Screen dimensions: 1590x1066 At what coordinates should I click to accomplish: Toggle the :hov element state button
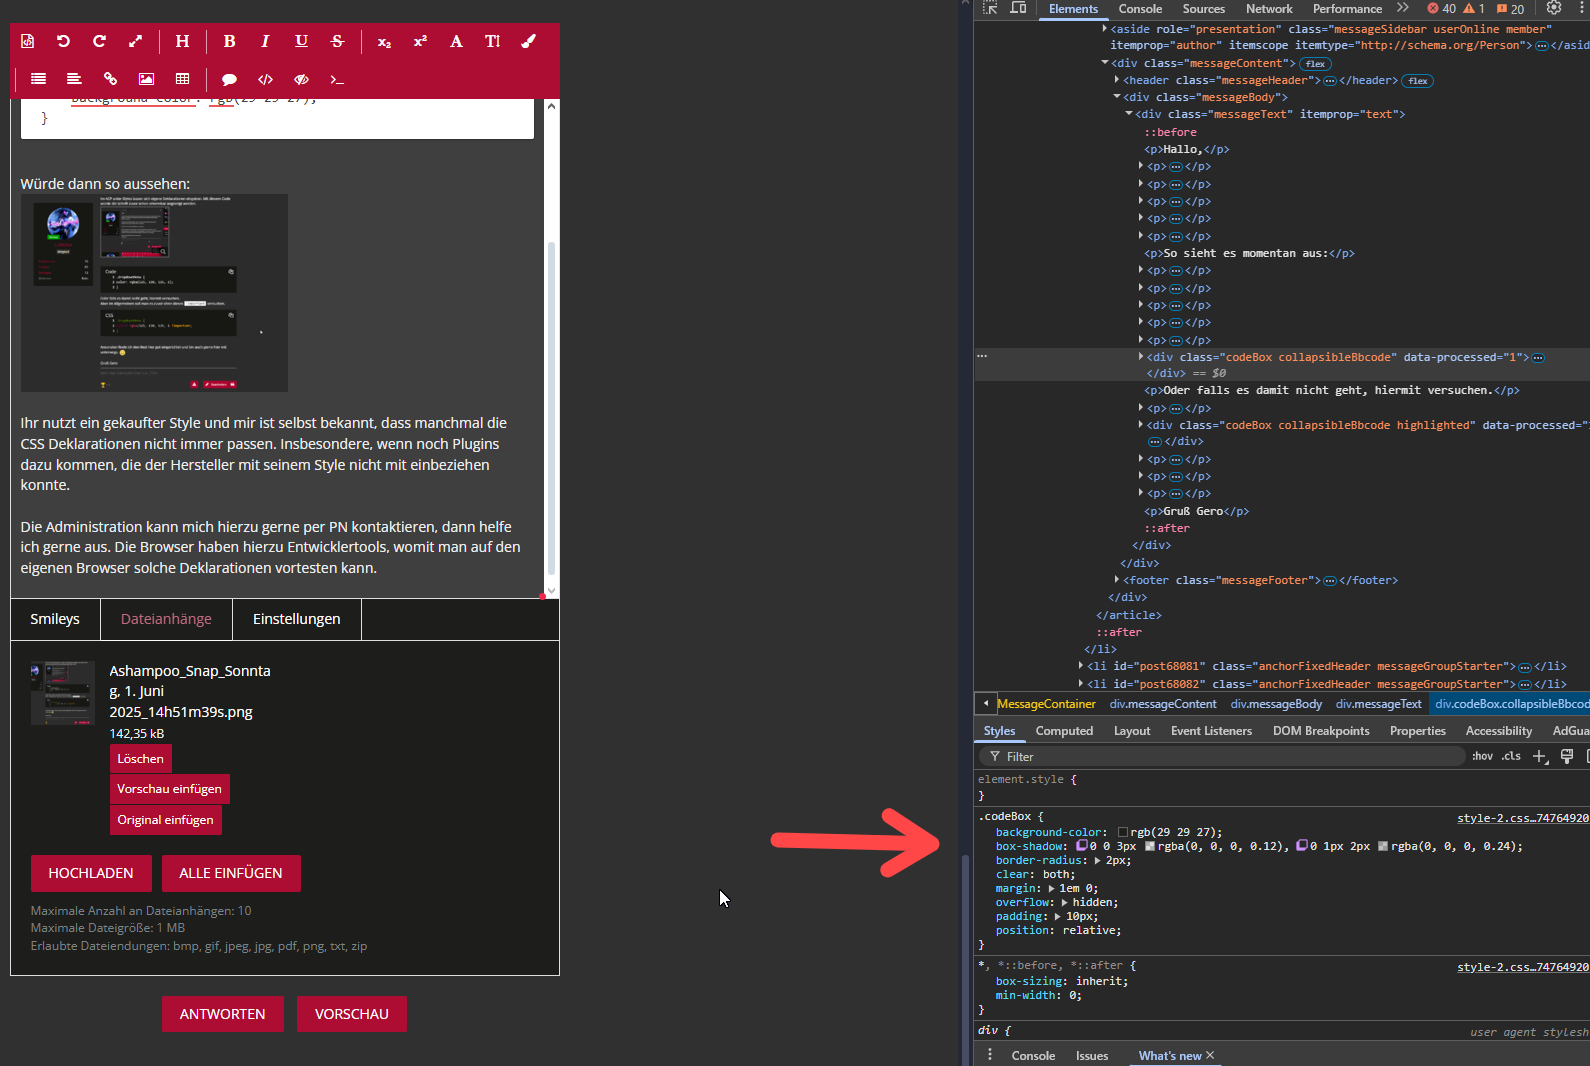pyautogui.click(x=1482, y=756)
